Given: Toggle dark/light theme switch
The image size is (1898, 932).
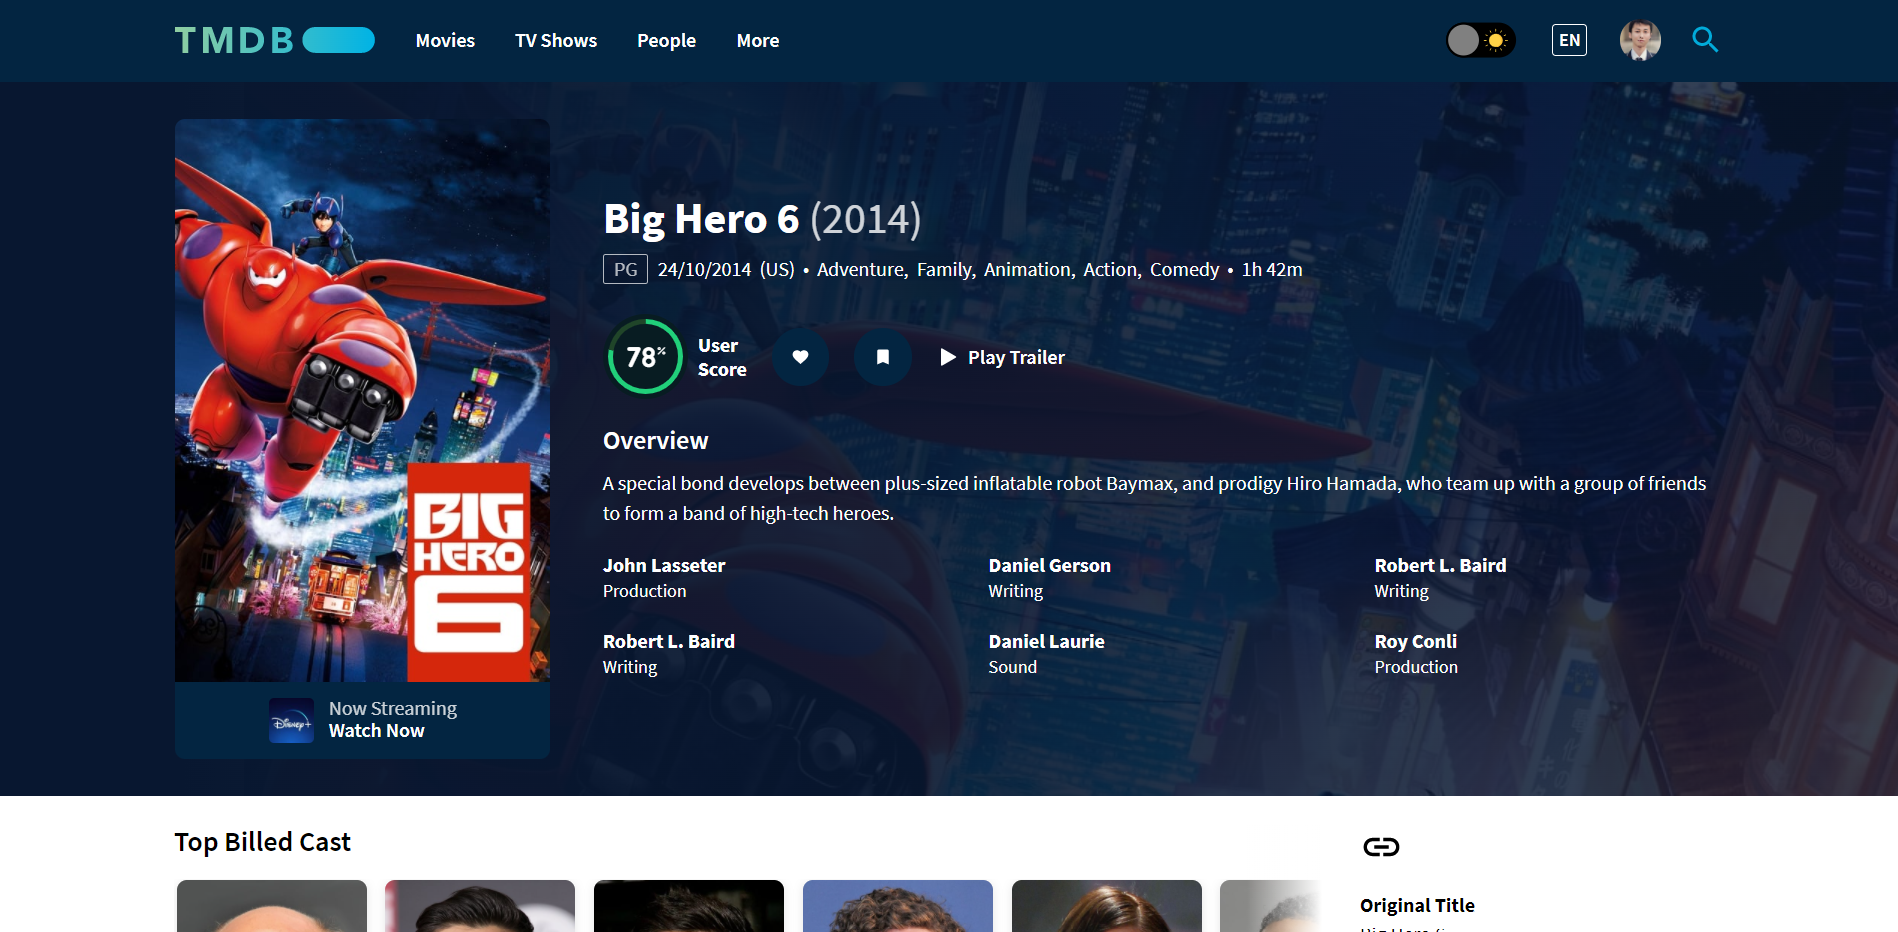Looking at the screenshot, I should (1481, 40).
